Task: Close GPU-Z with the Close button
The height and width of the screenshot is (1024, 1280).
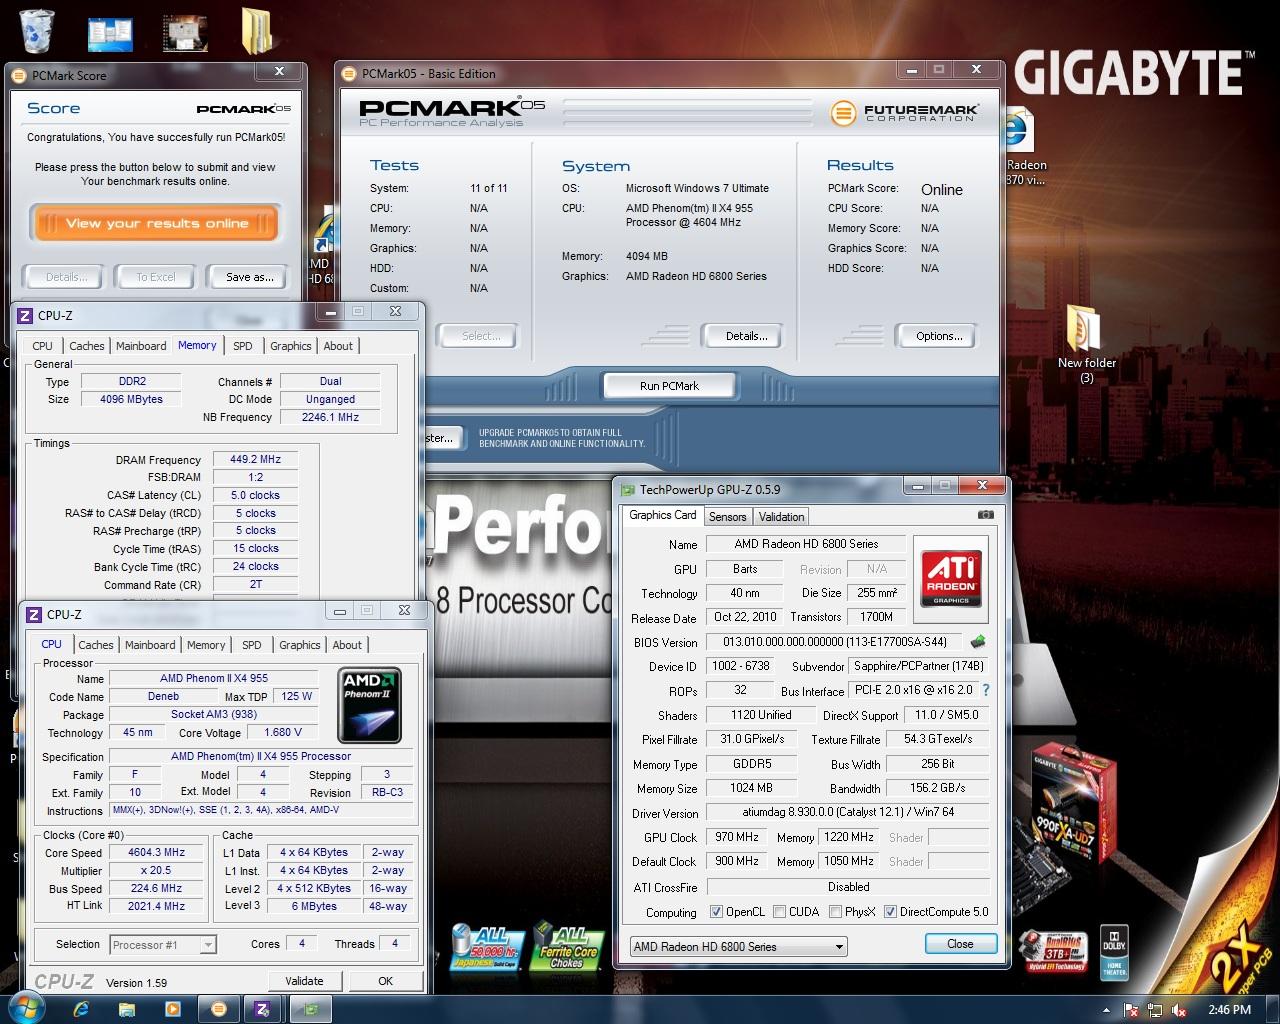Action: (960, 944)
